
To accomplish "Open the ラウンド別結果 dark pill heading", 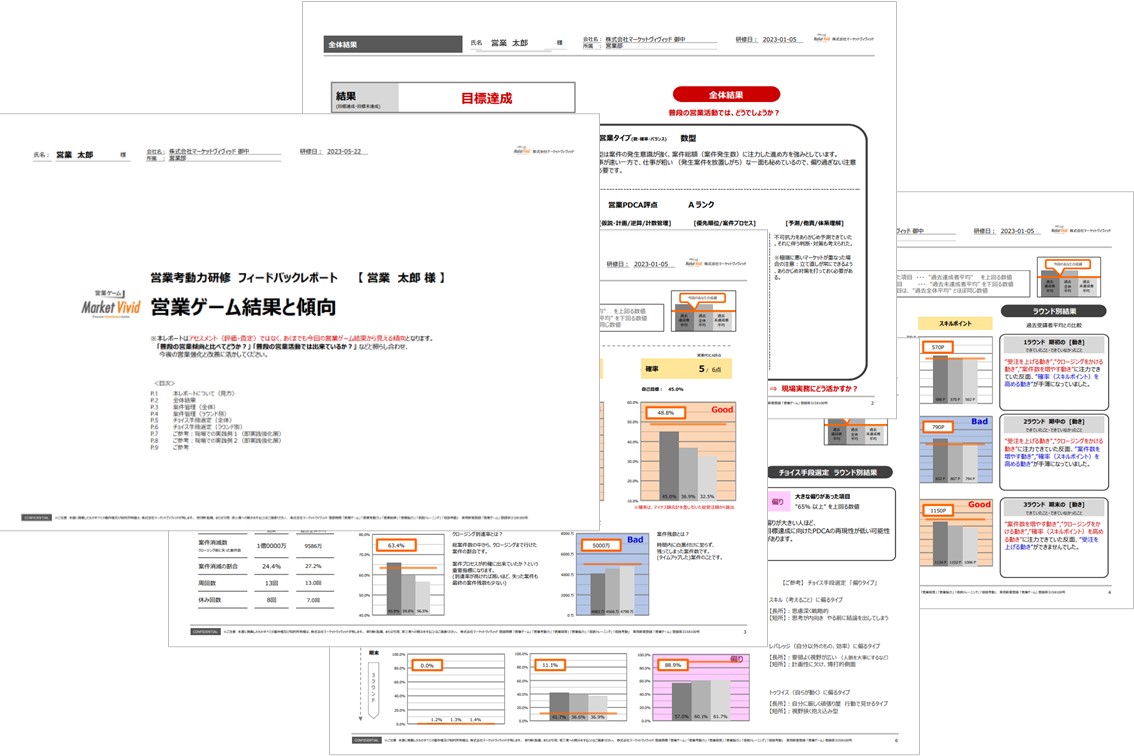I will (1054, 311).
